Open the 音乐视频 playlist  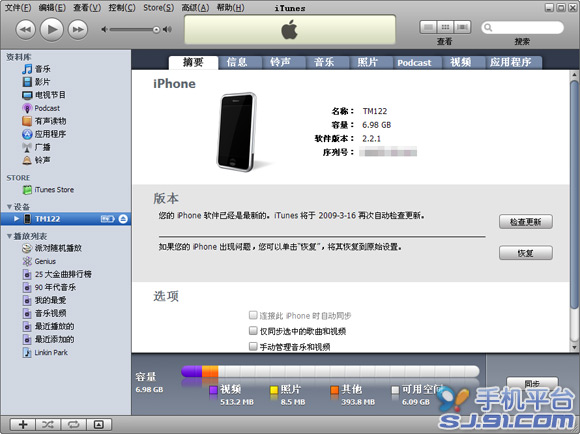tap(44, 313)
